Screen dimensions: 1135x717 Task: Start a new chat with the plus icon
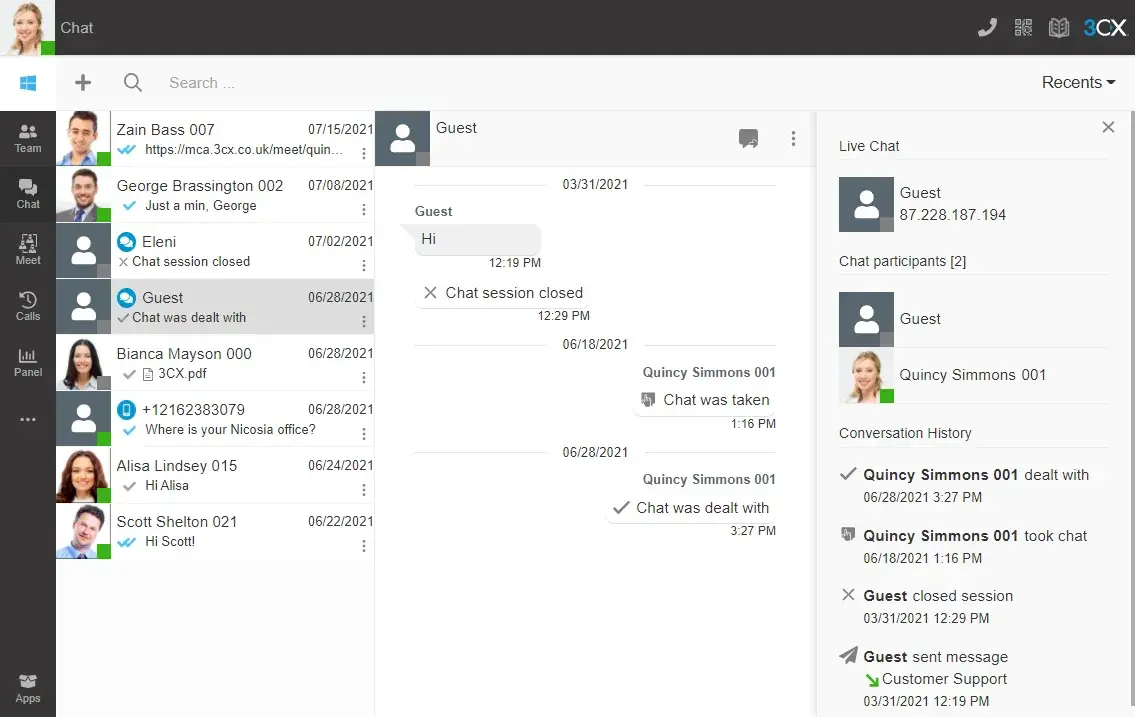click(x=83, y=82)
